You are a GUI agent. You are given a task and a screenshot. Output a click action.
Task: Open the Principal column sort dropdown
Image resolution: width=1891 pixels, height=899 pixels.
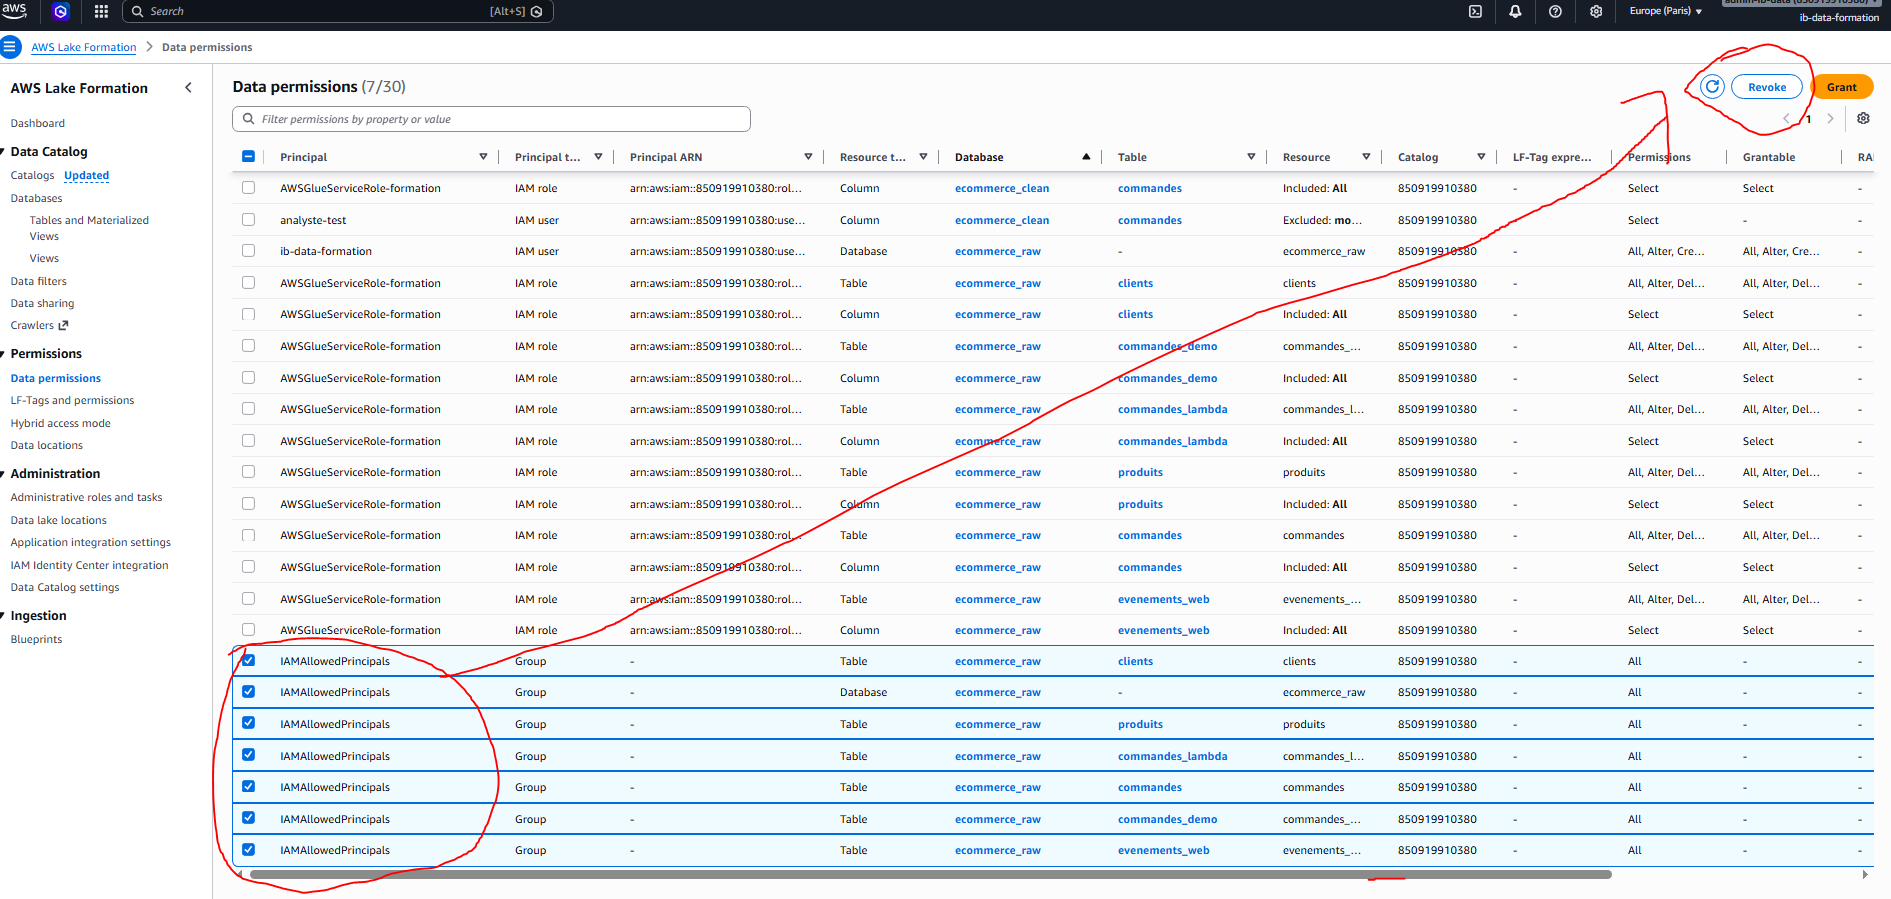[x=483, y=157]
